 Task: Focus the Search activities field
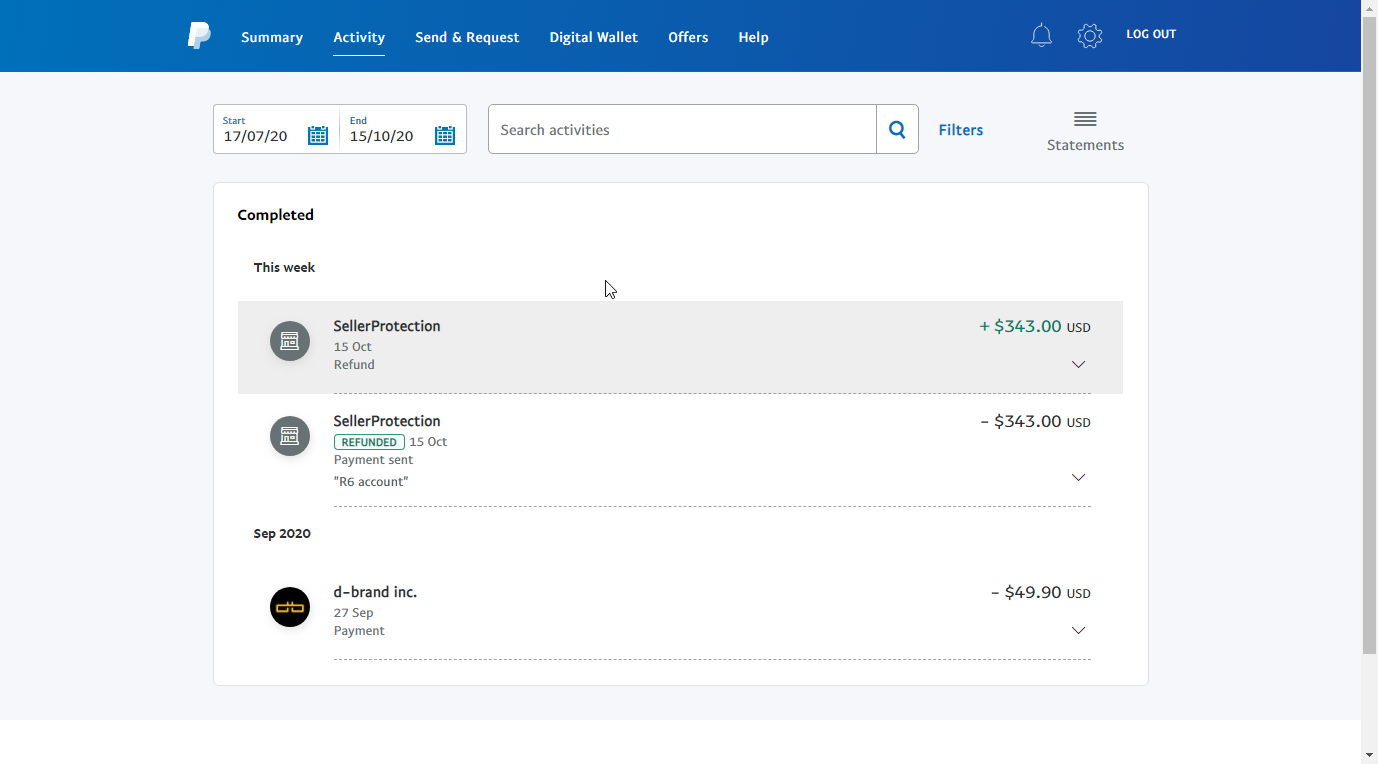(682, 130)
